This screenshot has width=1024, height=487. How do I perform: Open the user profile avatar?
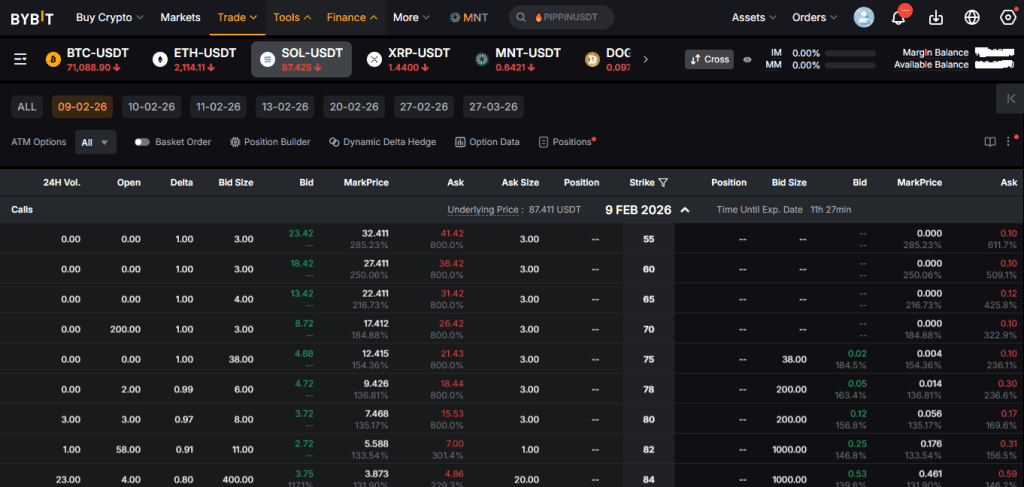[x=864, y=18]
